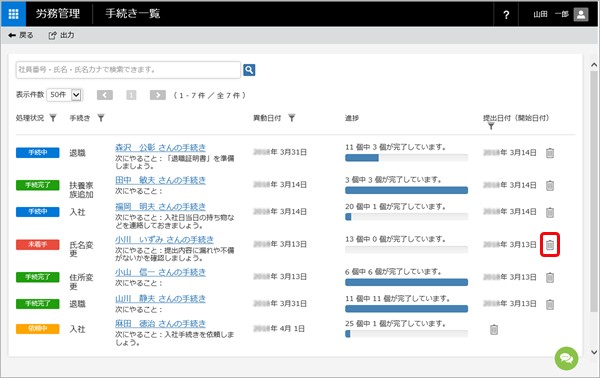Open the green chat support bubble

[x=566, y=358]
